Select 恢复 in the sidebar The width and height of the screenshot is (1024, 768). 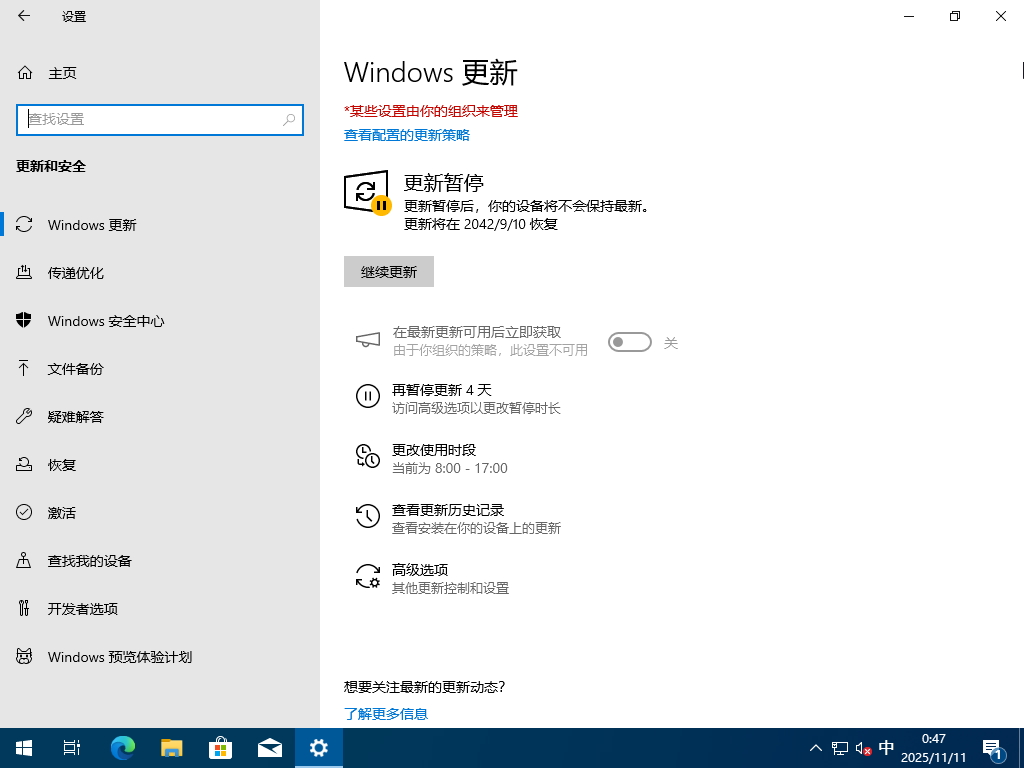62,464
